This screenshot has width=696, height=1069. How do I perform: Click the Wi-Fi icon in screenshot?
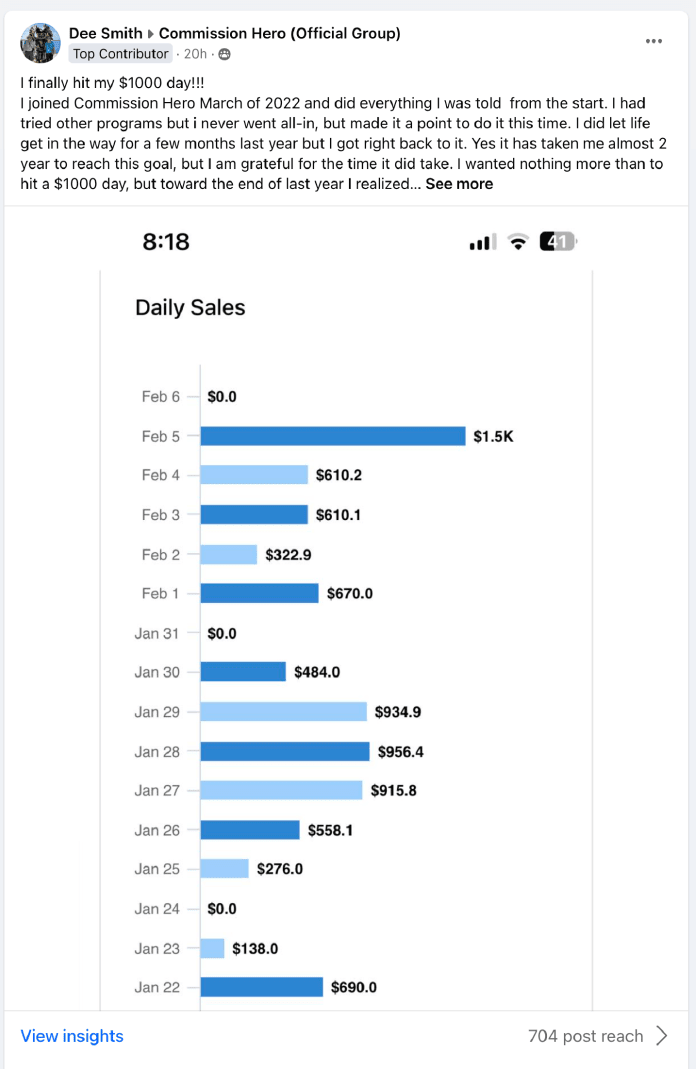517,242
